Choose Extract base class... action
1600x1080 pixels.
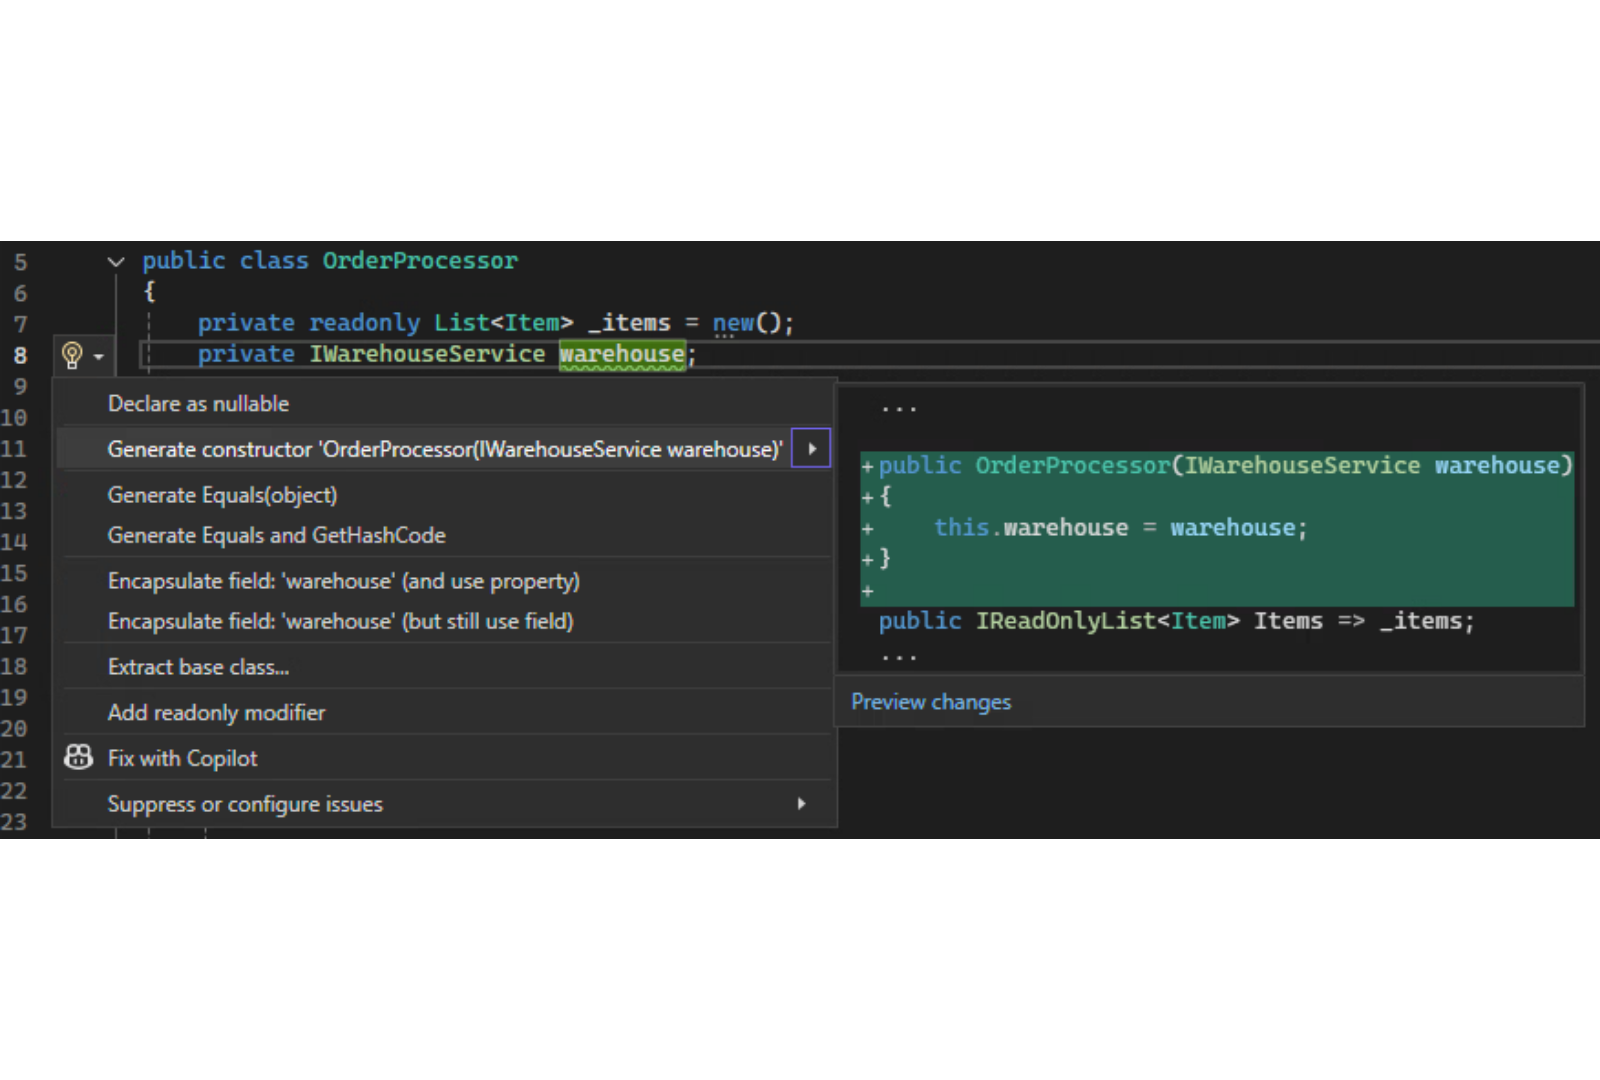198,668
